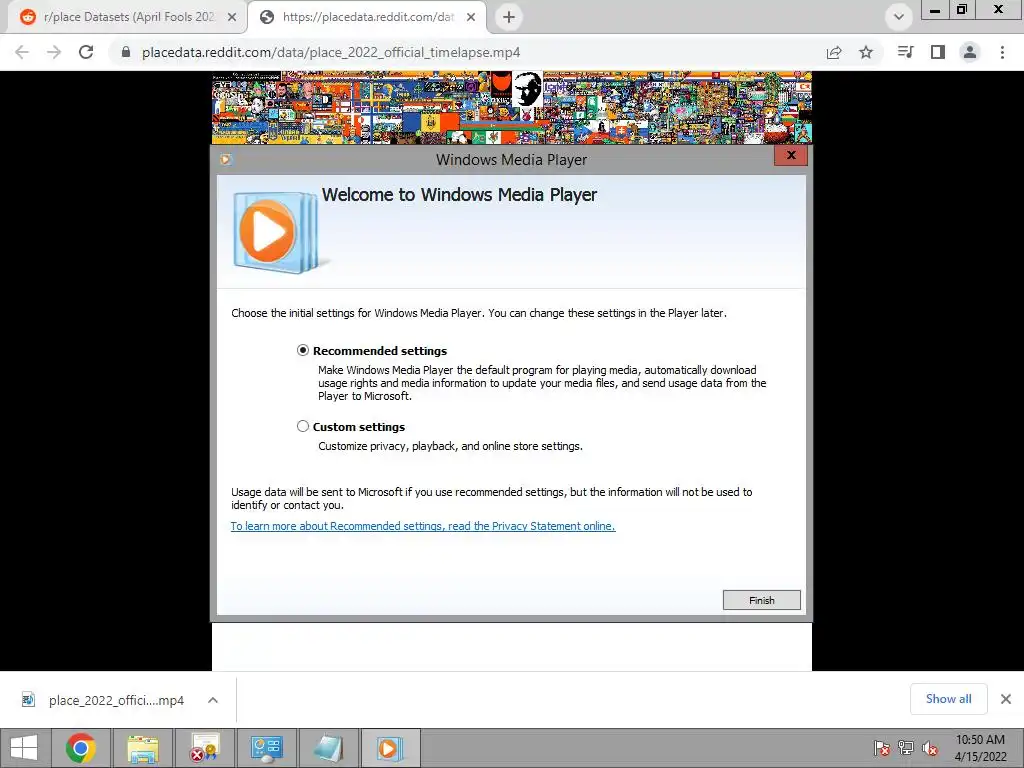Share this page via share icon
The width and height of the screenshot is (1024, 768).
point(834,52)
